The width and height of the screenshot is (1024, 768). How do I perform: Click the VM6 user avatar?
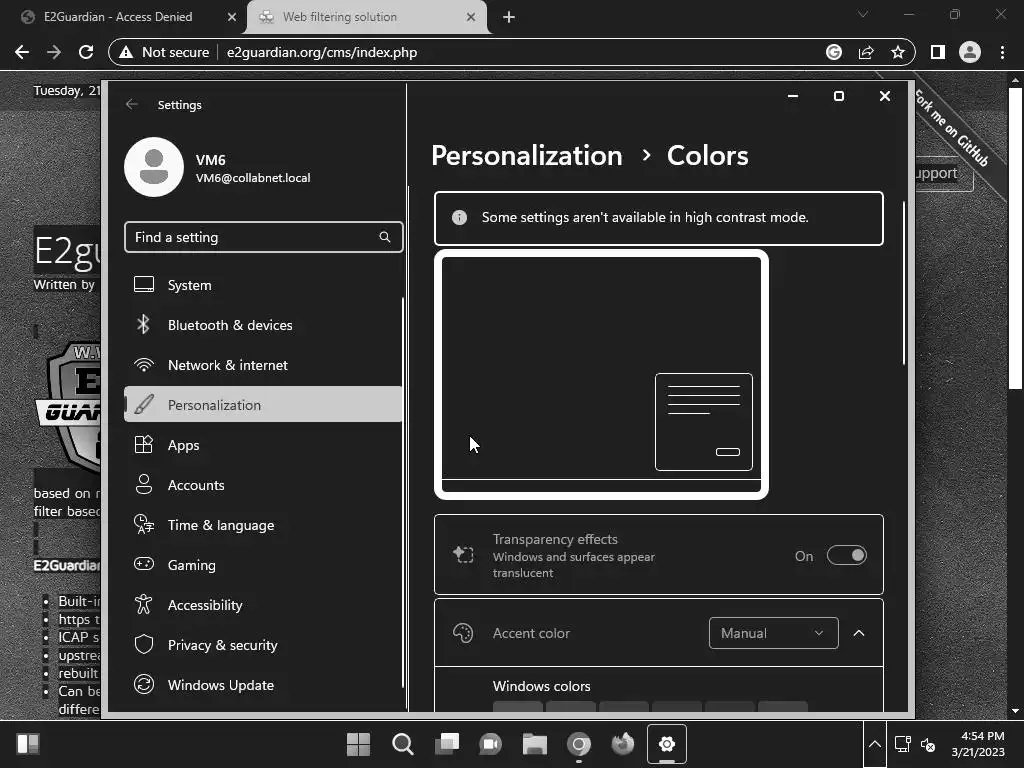coord(154,167)
